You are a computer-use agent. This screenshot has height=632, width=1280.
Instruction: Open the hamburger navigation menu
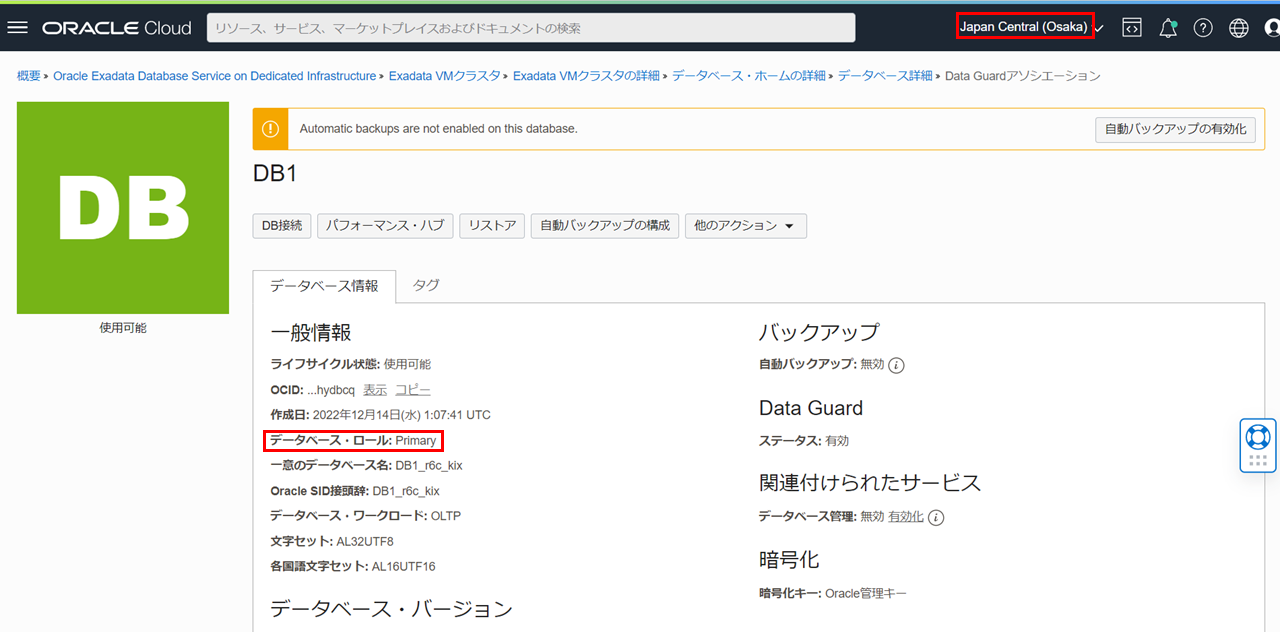17,28
